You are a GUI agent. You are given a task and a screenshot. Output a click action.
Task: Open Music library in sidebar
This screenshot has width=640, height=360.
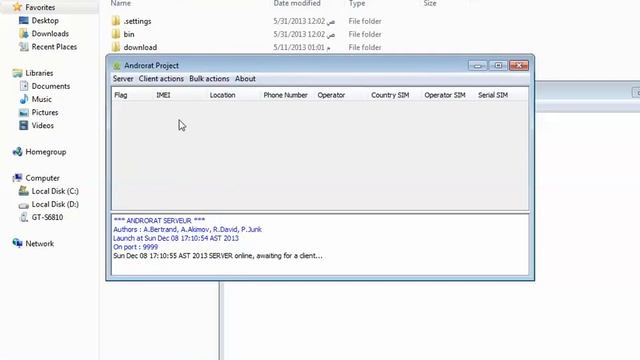point(42,99)
